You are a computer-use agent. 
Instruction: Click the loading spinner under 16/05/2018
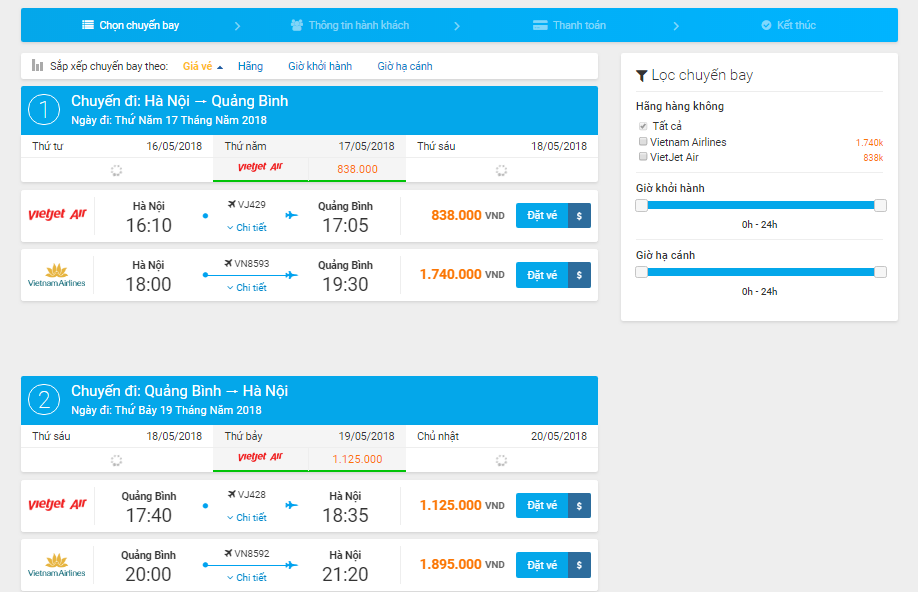pyautogui.click(x=117, y=170)
